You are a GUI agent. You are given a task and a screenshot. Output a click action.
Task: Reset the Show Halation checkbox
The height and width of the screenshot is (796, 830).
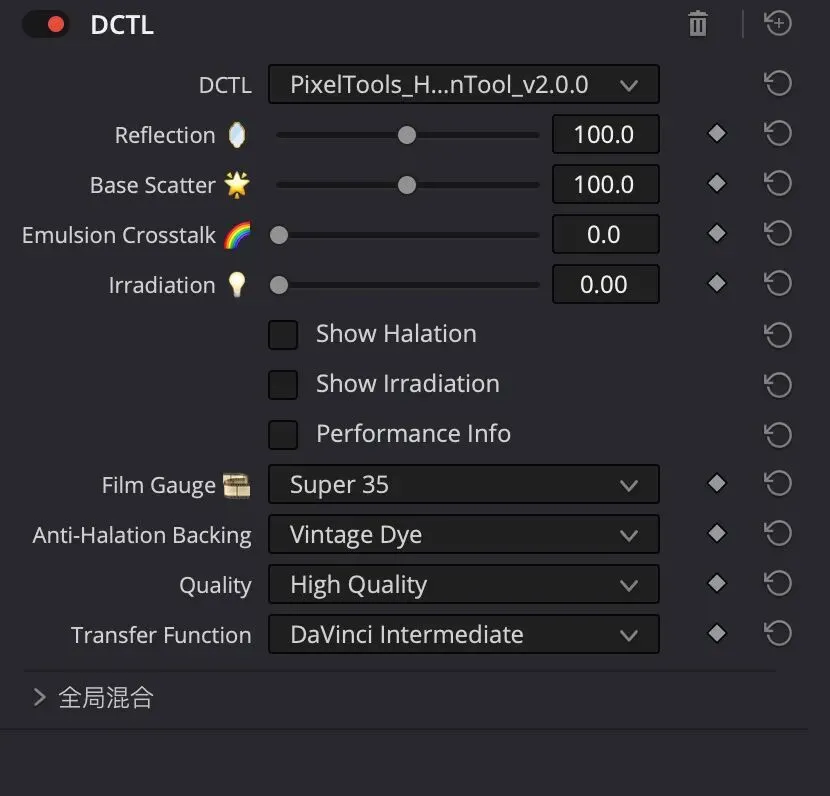point(778,335)
